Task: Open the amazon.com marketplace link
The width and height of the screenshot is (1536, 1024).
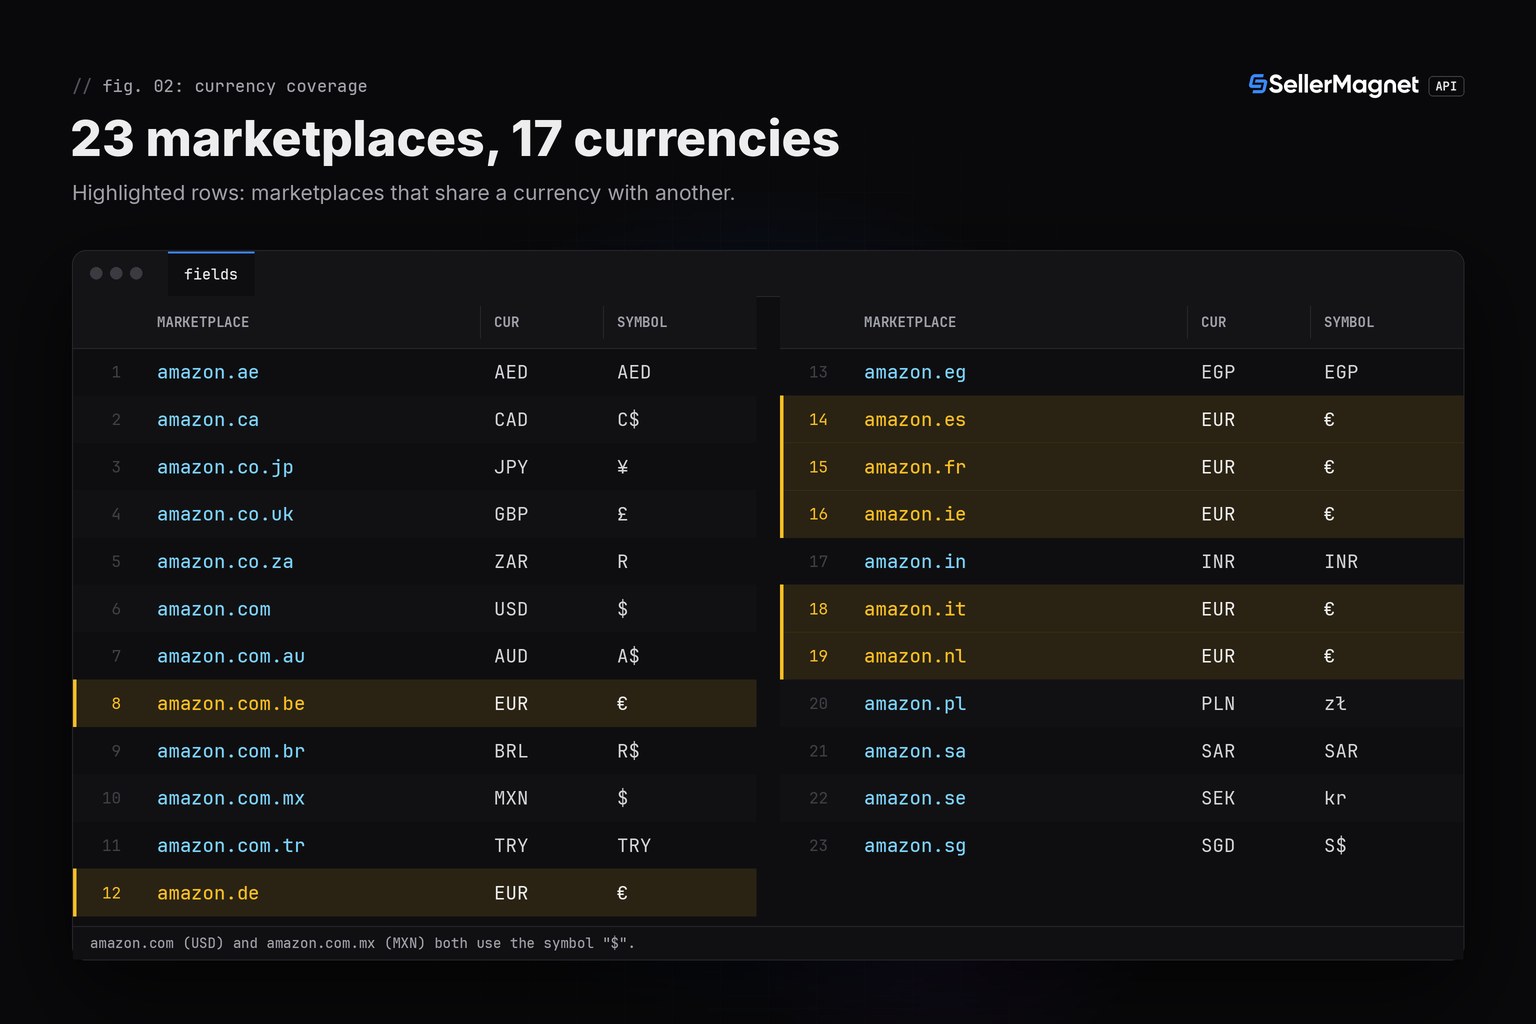Action: 214,609
